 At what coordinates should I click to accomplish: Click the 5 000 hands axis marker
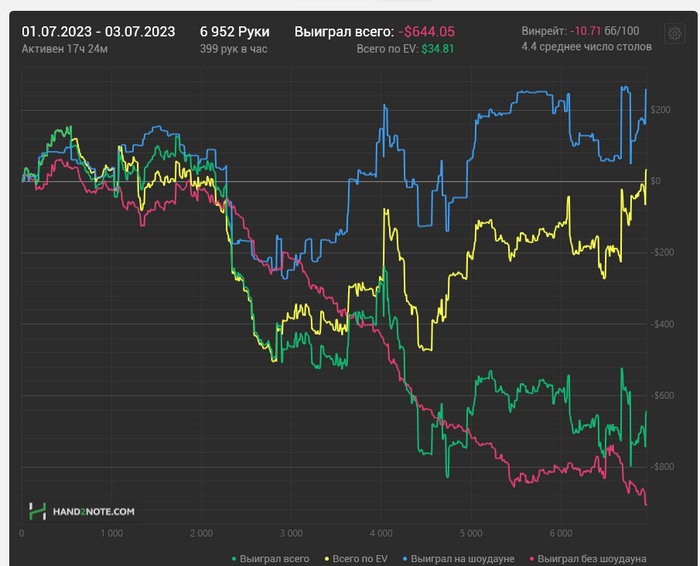[x=471, y=533]
